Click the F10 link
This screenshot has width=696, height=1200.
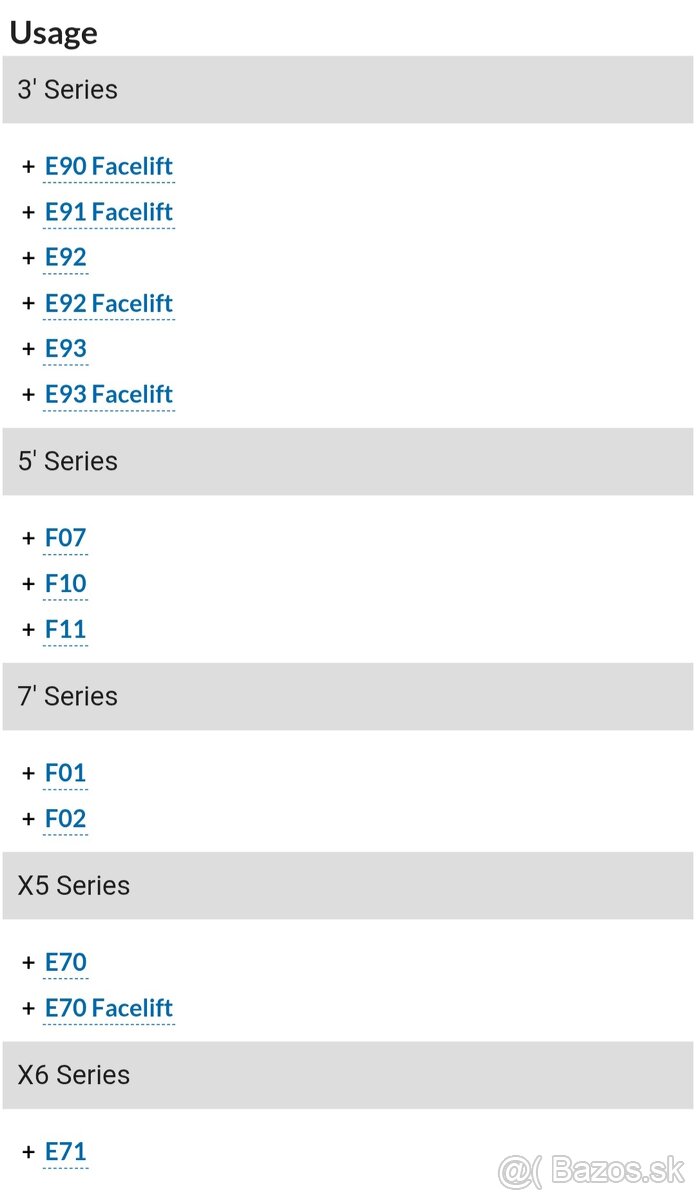tap(66, 583)
